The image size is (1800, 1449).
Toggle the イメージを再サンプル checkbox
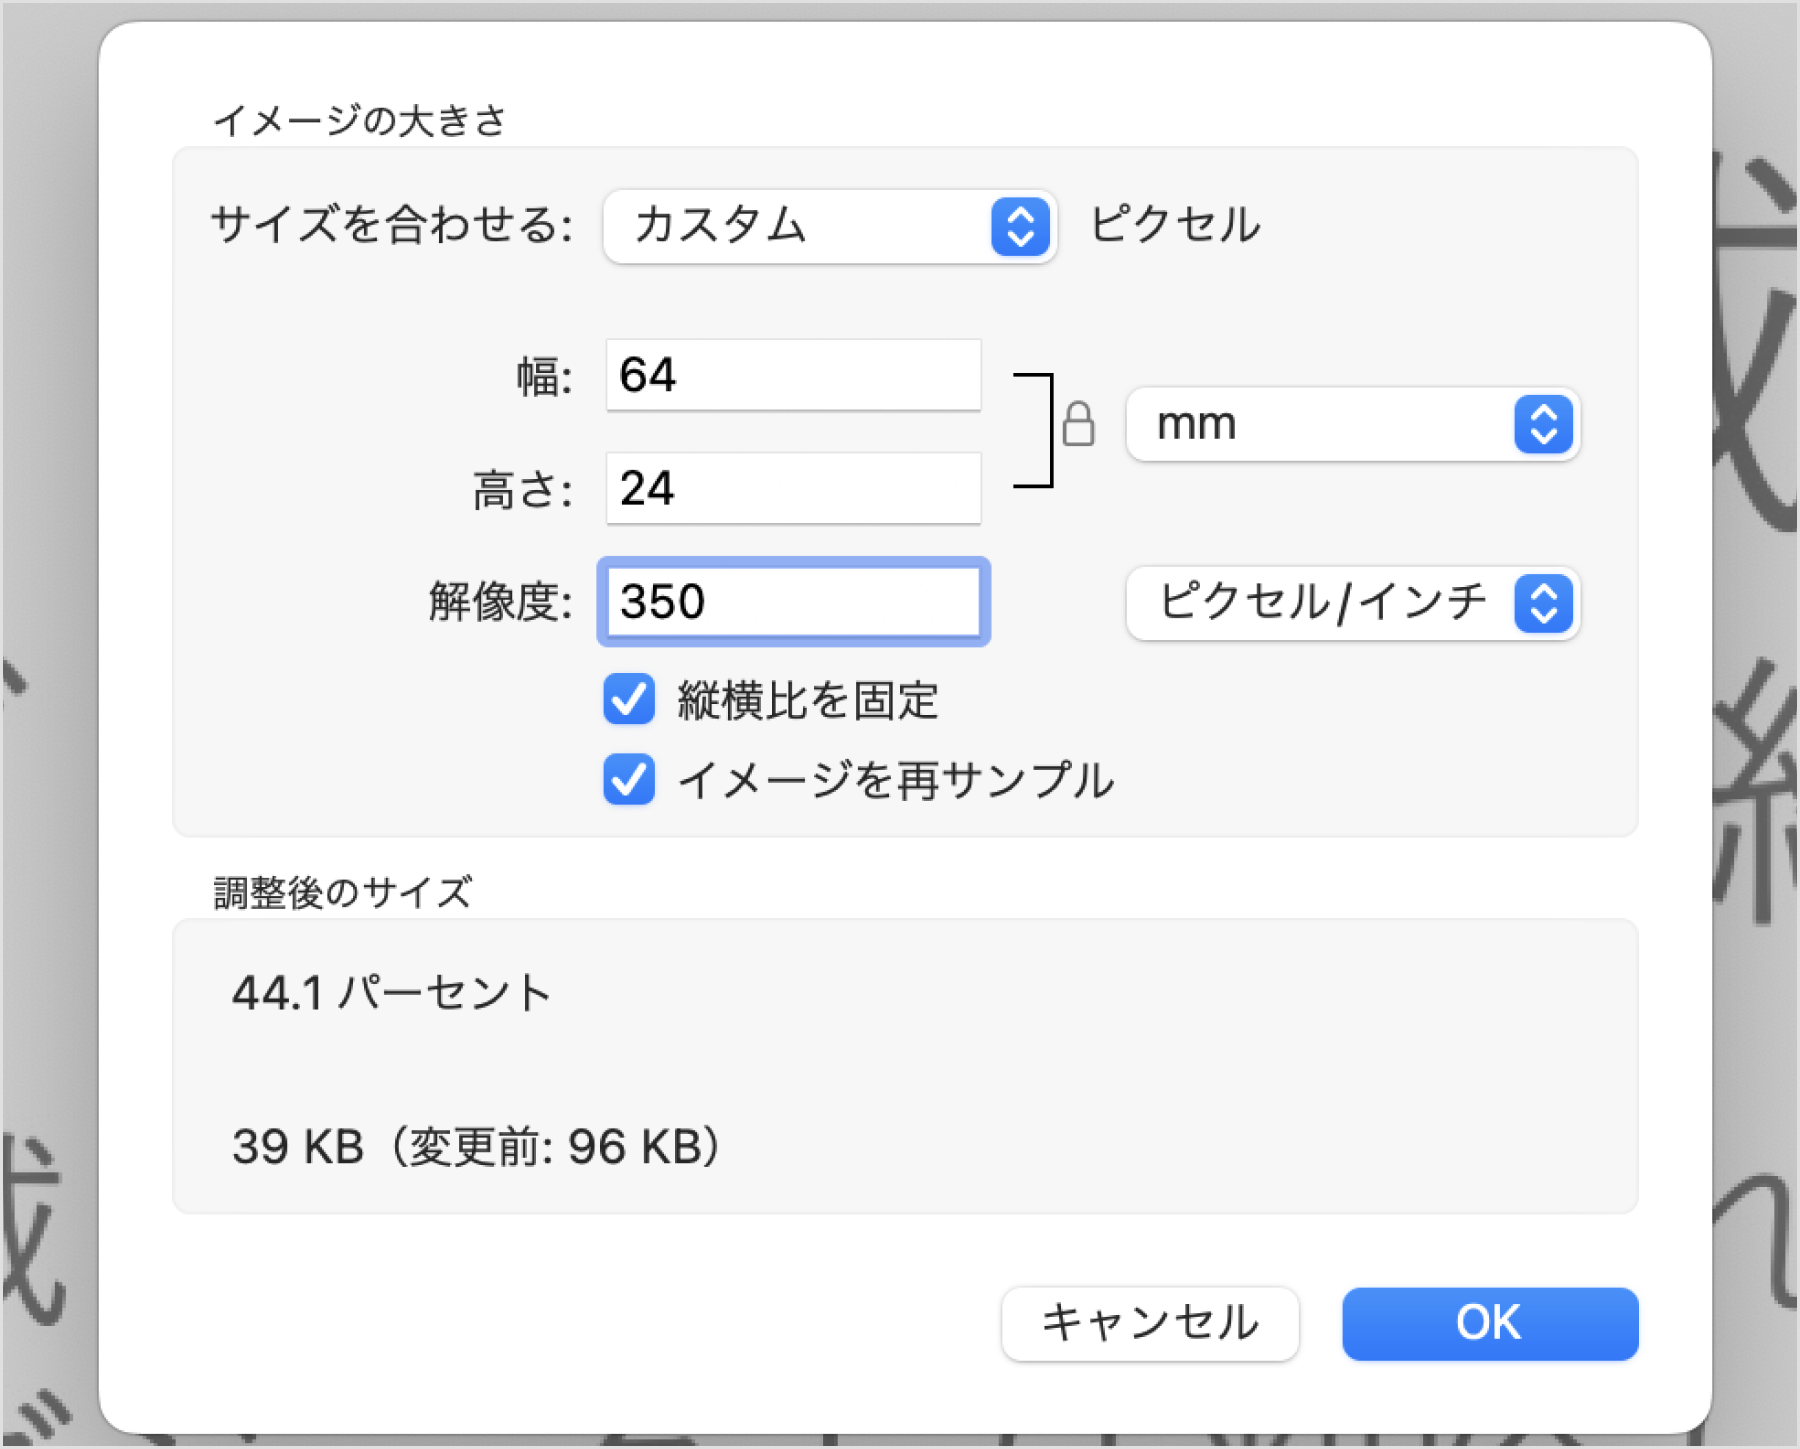click(629, 779)
